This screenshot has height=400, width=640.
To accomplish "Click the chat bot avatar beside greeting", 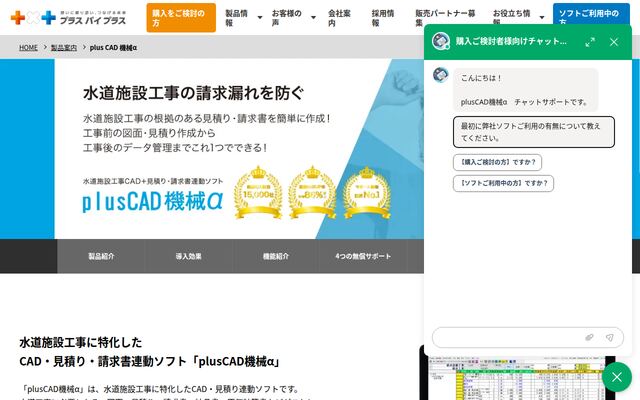I will (440, 75).
